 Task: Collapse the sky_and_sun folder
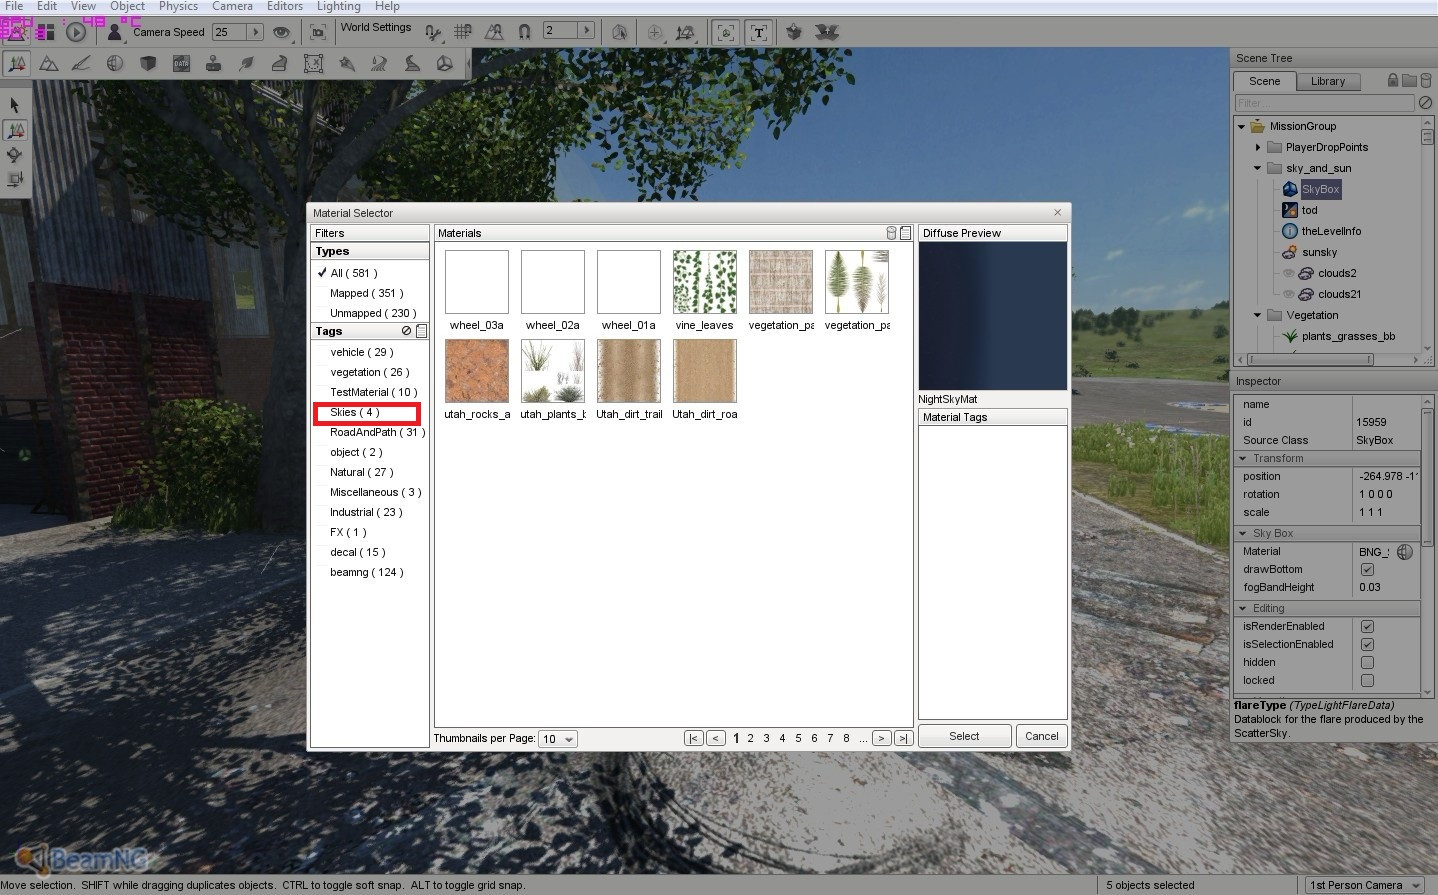(1258, 168)
